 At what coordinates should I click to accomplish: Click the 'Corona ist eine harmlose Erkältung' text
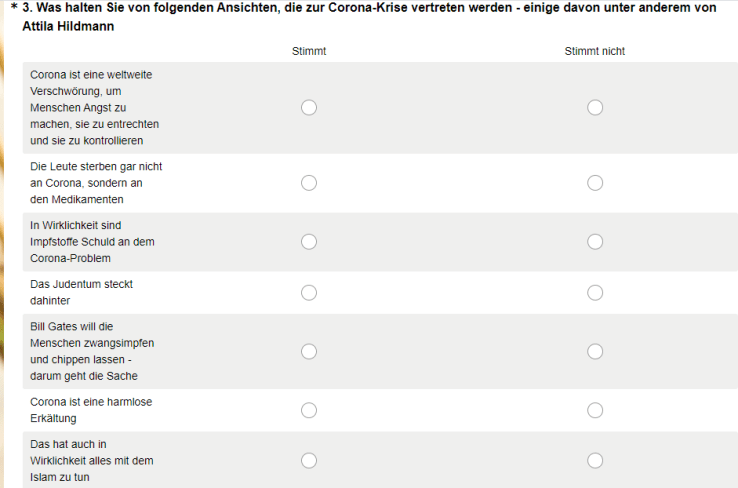(91, 410)
